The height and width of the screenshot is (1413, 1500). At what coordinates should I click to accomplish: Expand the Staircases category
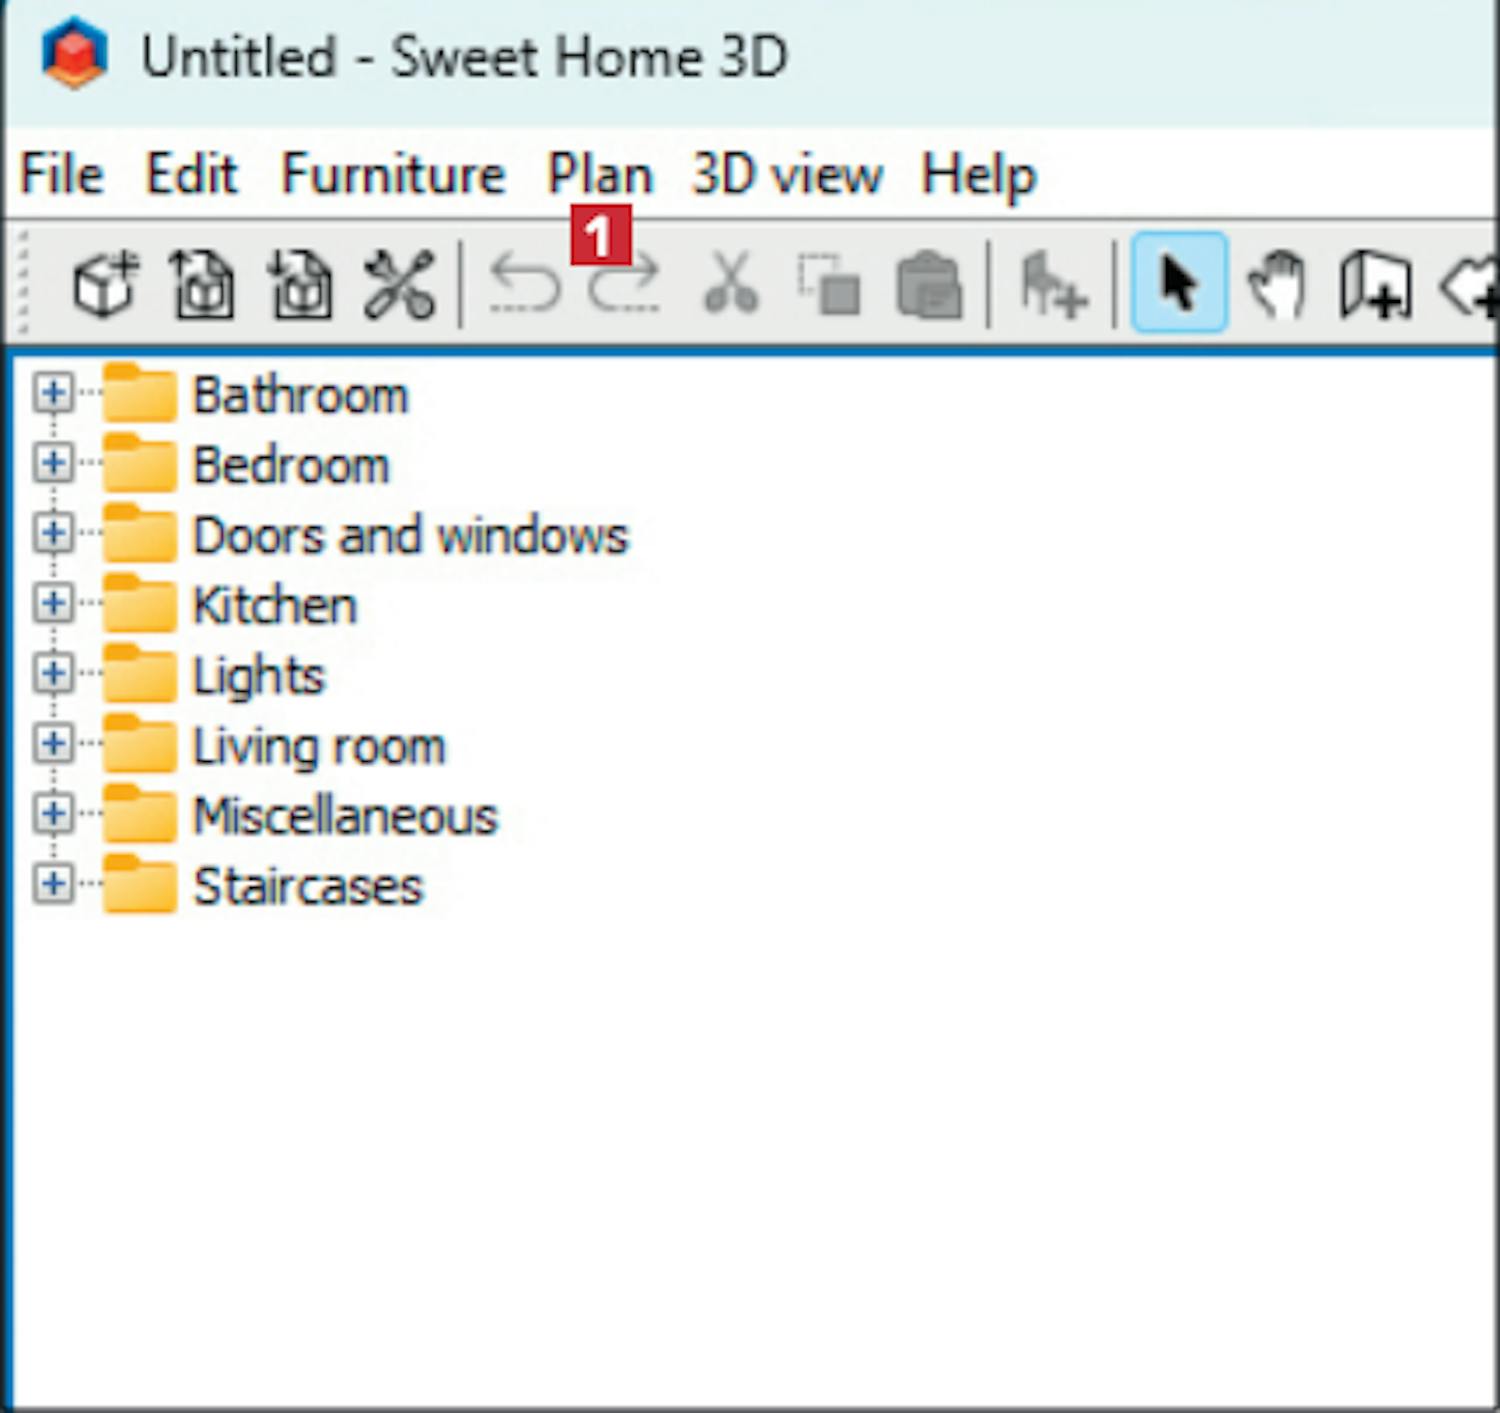click(x=53, y=884)
